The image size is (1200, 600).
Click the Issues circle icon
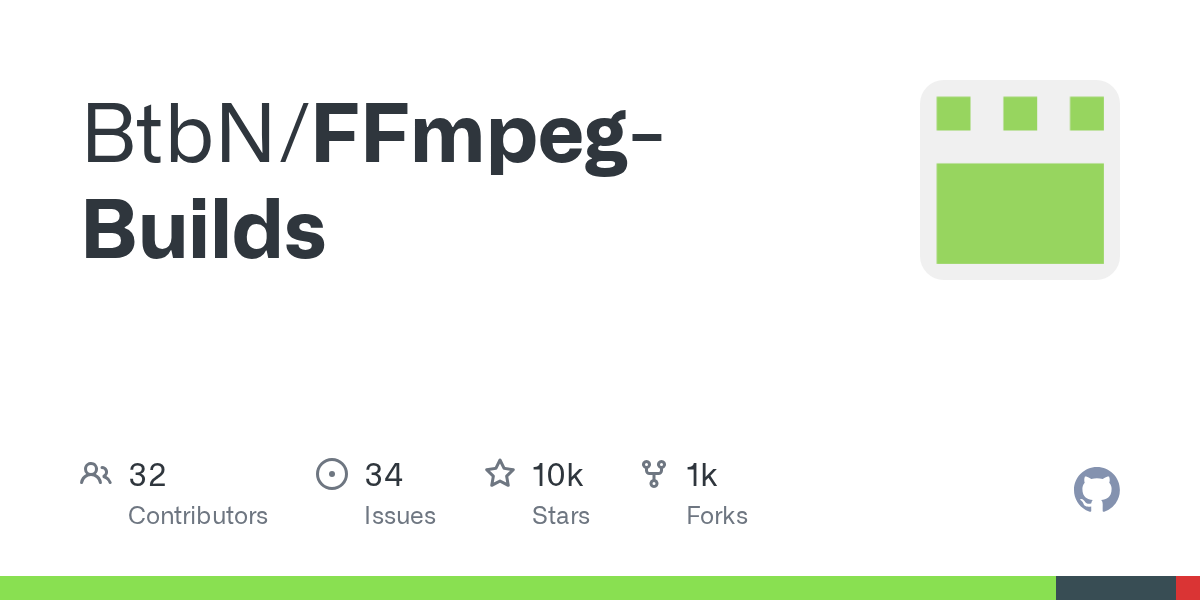point(331,474)
